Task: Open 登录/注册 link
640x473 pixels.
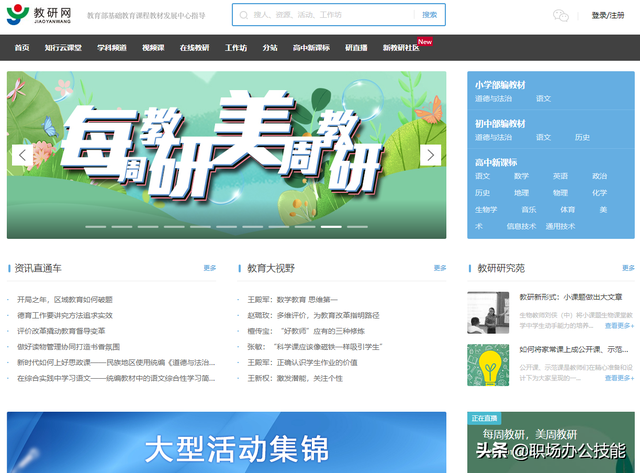Action: (x=608, y=16)
